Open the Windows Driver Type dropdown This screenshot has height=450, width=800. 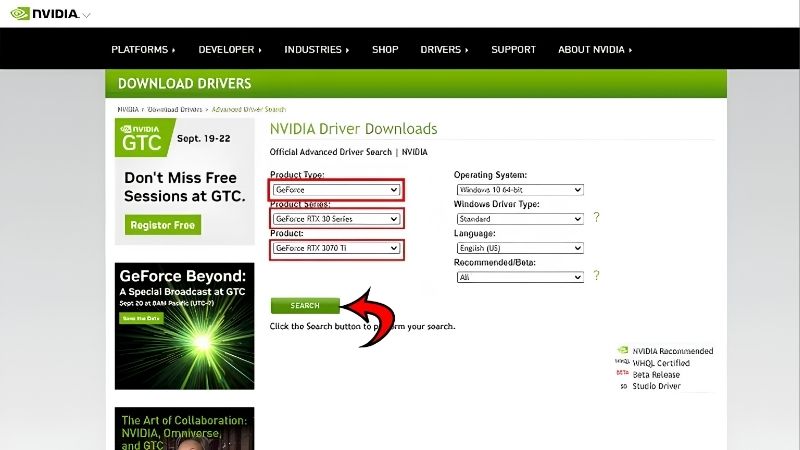520,219
